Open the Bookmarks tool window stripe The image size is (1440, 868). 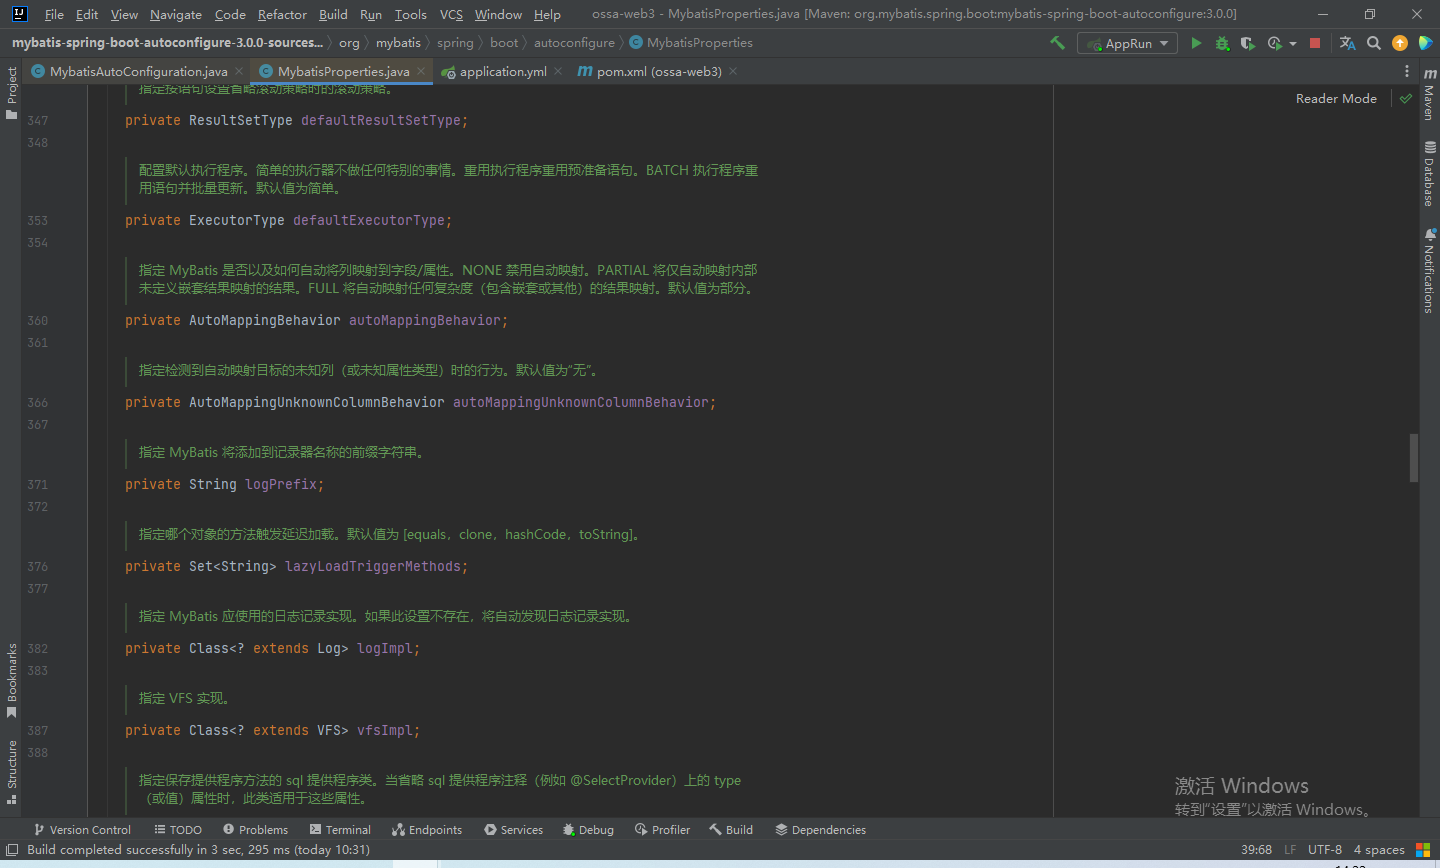pyautogui.click(x=12, y=680)
